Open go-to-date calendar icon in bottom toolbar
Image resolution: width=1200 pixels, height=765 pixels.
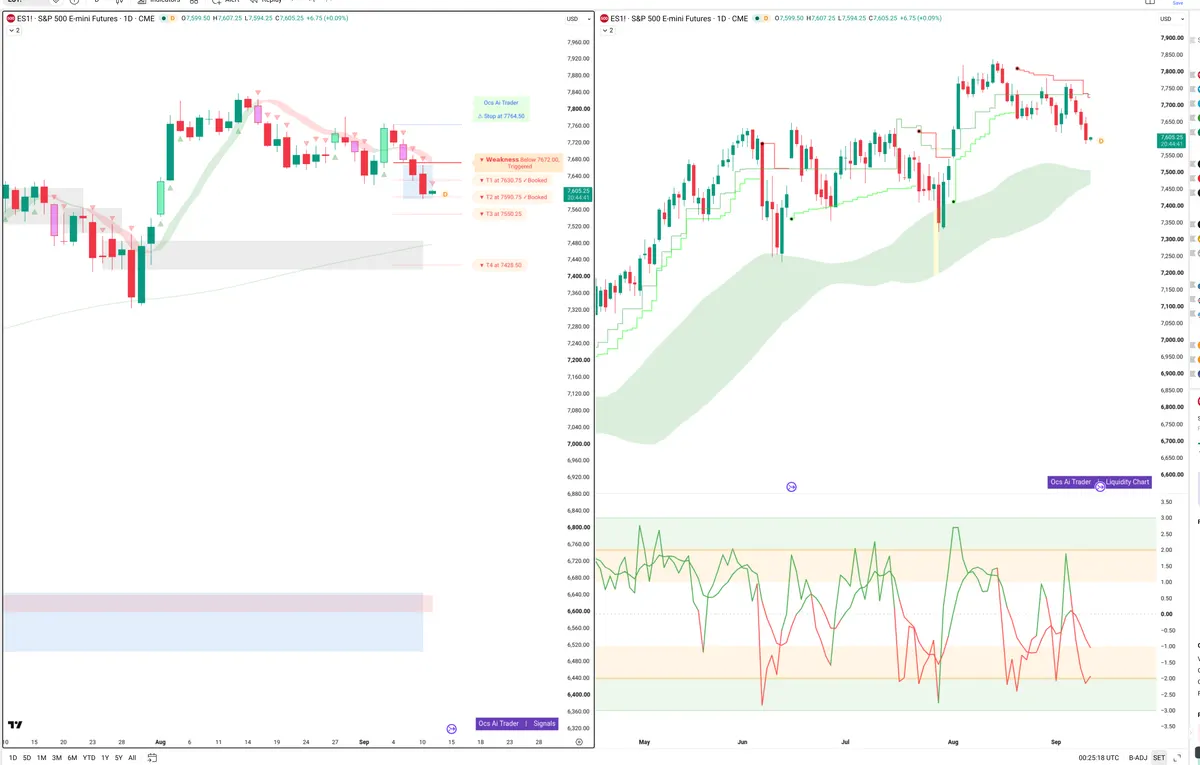click(151, 758)
